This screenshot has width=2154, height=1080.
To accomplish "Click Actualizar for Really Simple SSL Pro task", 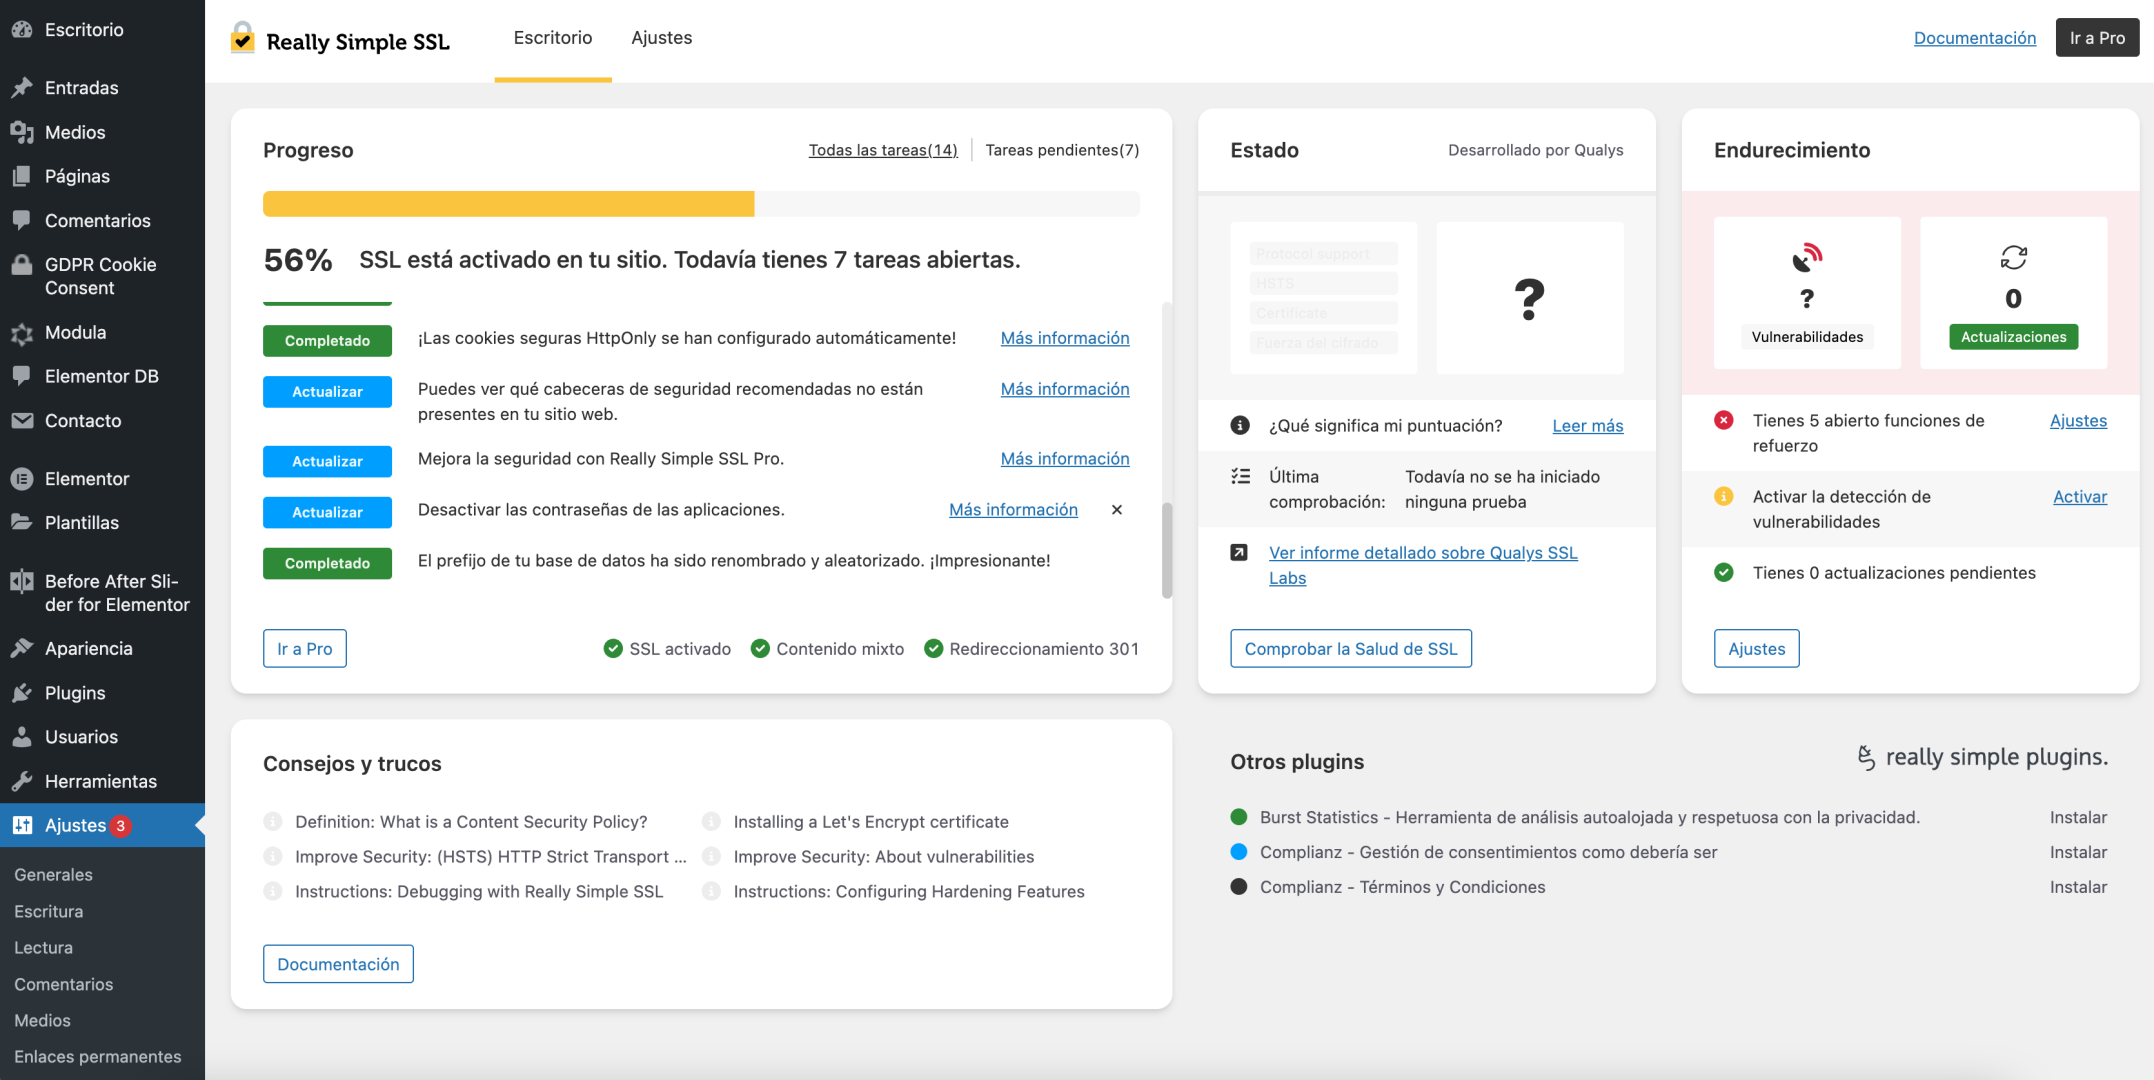I will click(327, 461).
